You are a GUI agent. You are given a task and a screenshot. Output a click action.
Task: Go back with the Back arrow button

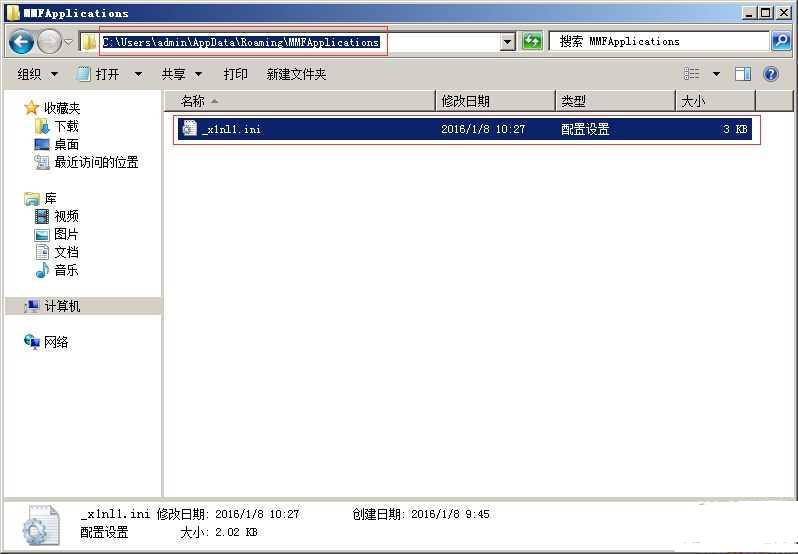click(21, 42)
